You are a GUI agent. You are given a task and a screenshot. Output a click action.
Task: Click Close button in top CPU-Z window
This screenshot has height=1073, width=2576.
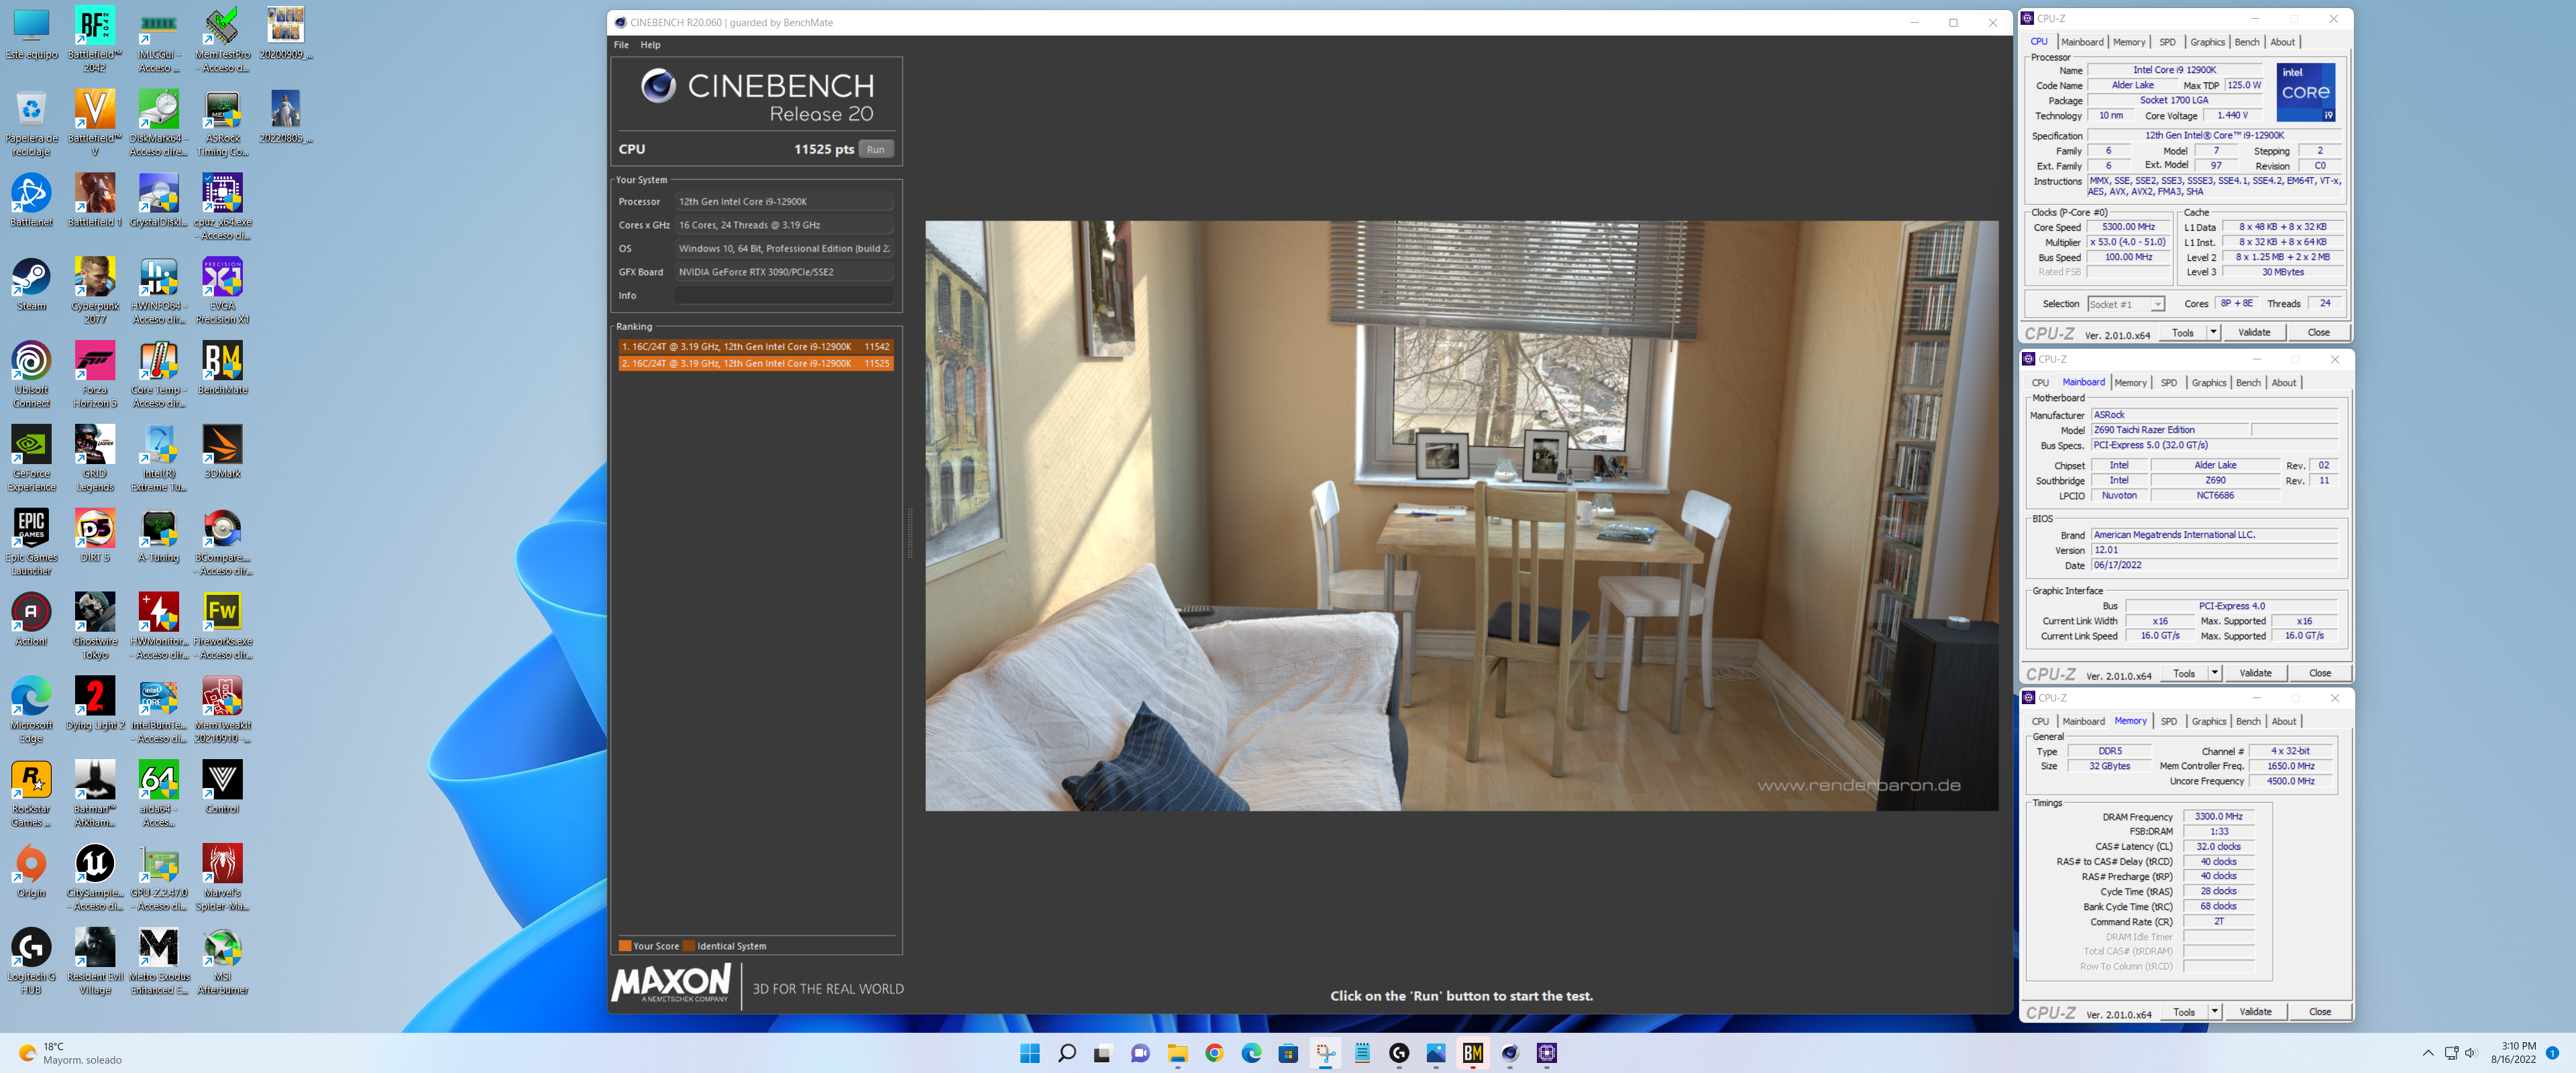click(2319, 332)
